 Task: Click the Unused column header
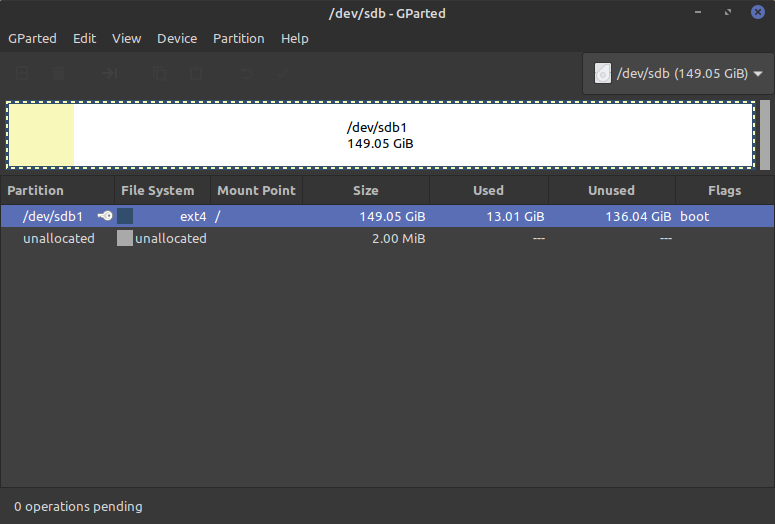point(611,190)
